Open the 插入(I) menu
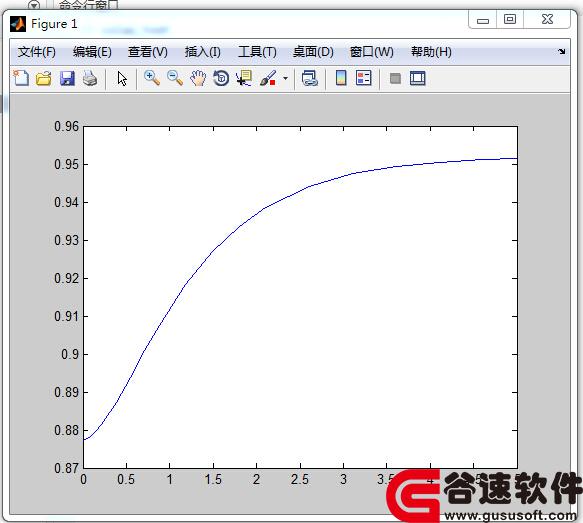The height and width of the screenshot is (523, 583). [203, 52]
